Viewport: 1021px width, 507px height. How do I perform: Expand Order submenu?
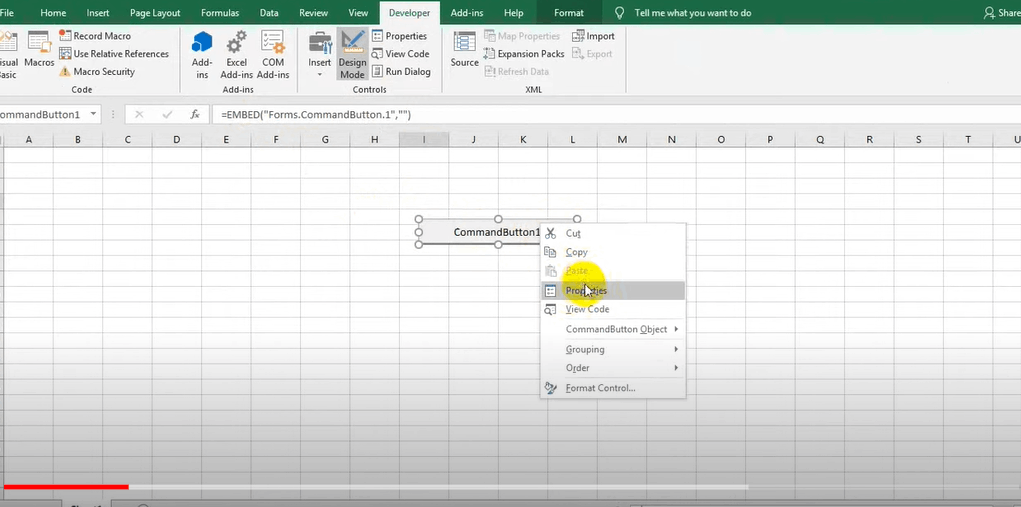point(613,368)
